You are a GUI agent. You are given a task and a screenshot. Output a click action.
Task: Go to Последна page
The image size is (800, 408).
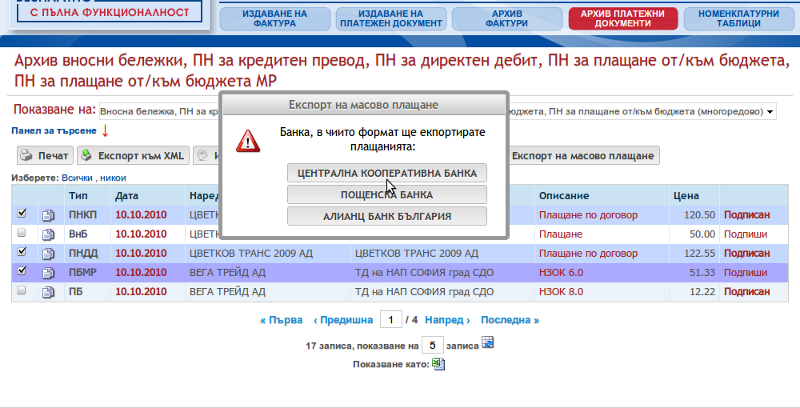click(510, 320)
